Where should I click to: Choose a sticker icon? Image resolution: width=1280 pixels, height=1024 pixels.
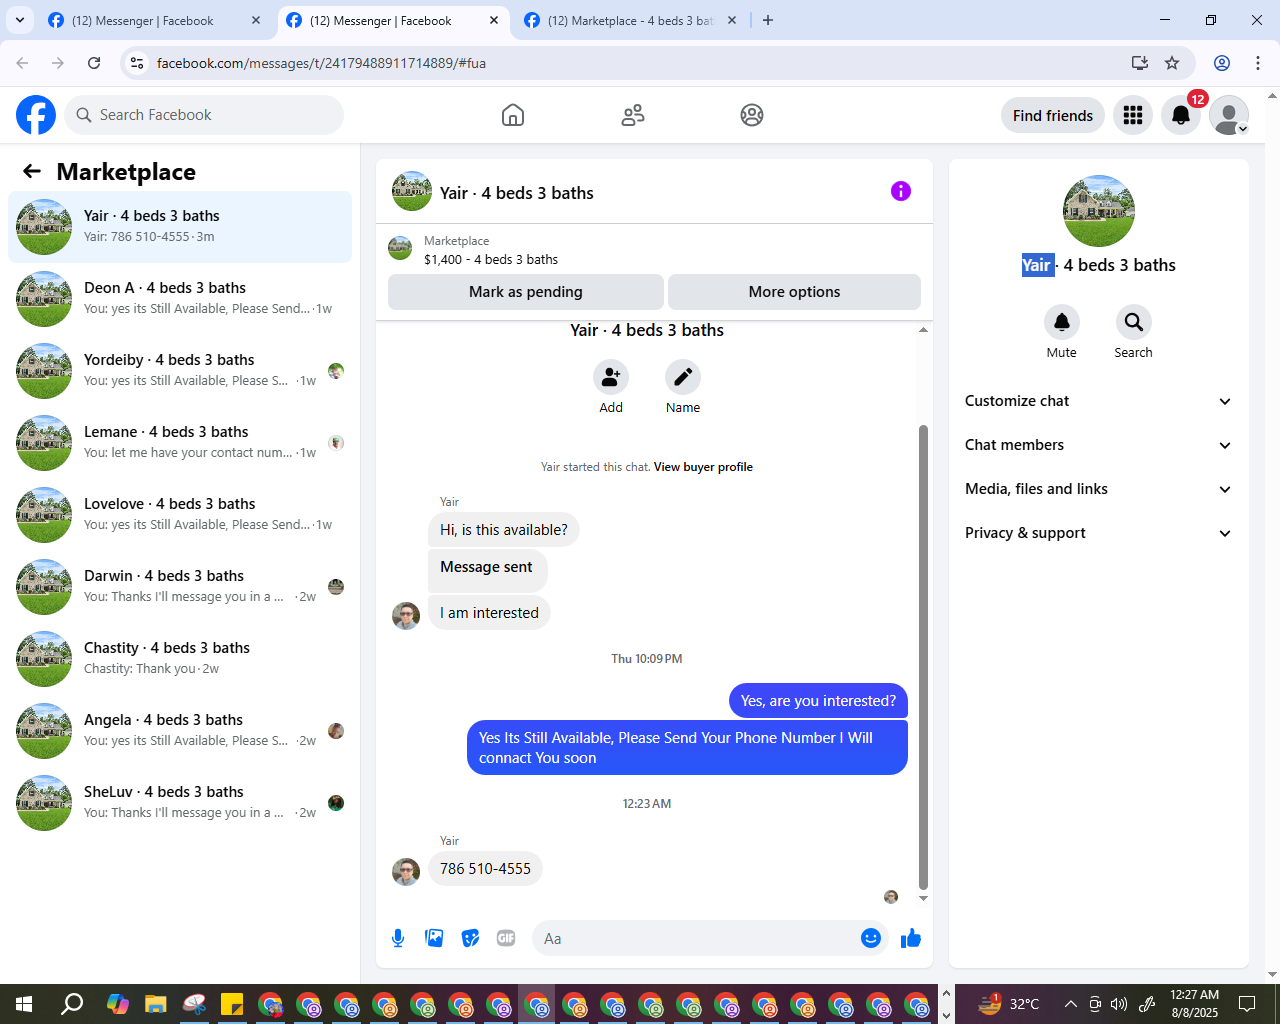pyautogui.click(x=470, y=938)
